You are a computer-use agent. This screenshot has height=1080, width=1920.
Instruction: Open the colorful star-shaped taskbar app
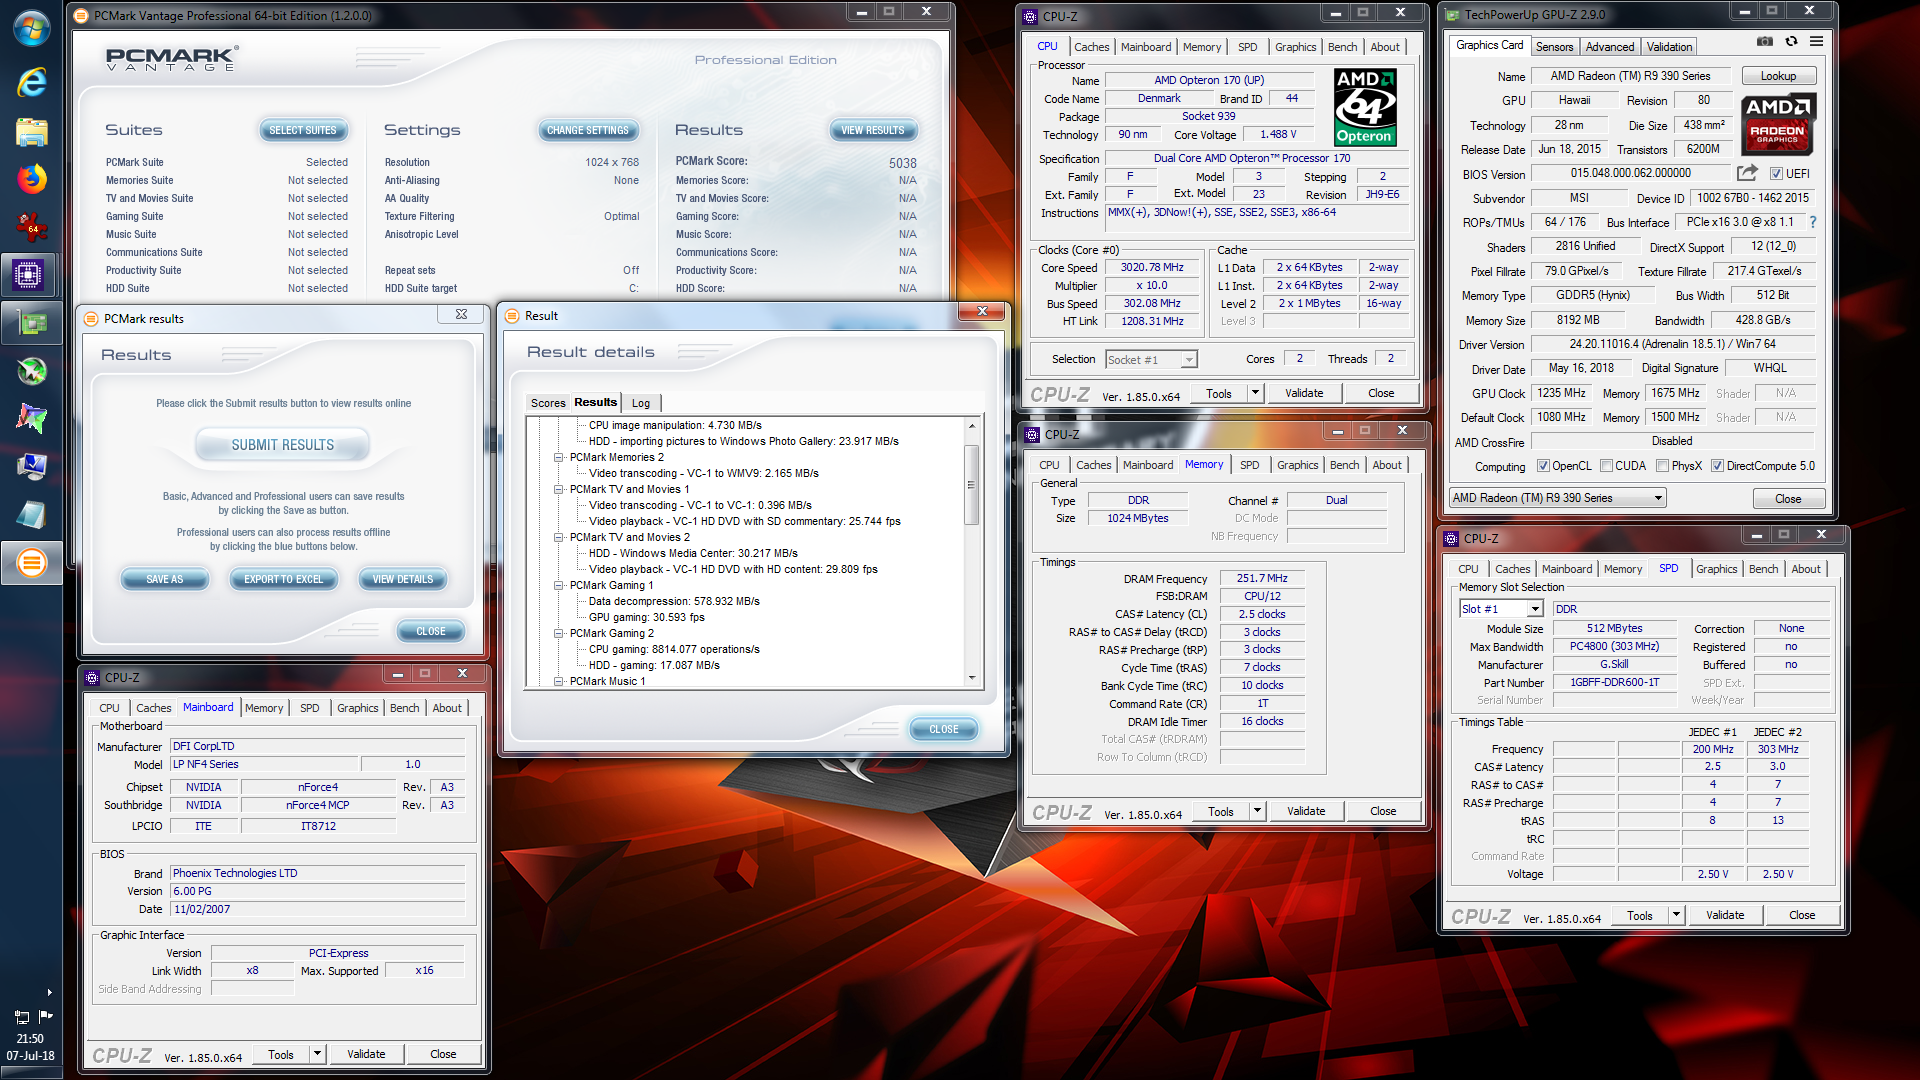click(x=31, y=419)
